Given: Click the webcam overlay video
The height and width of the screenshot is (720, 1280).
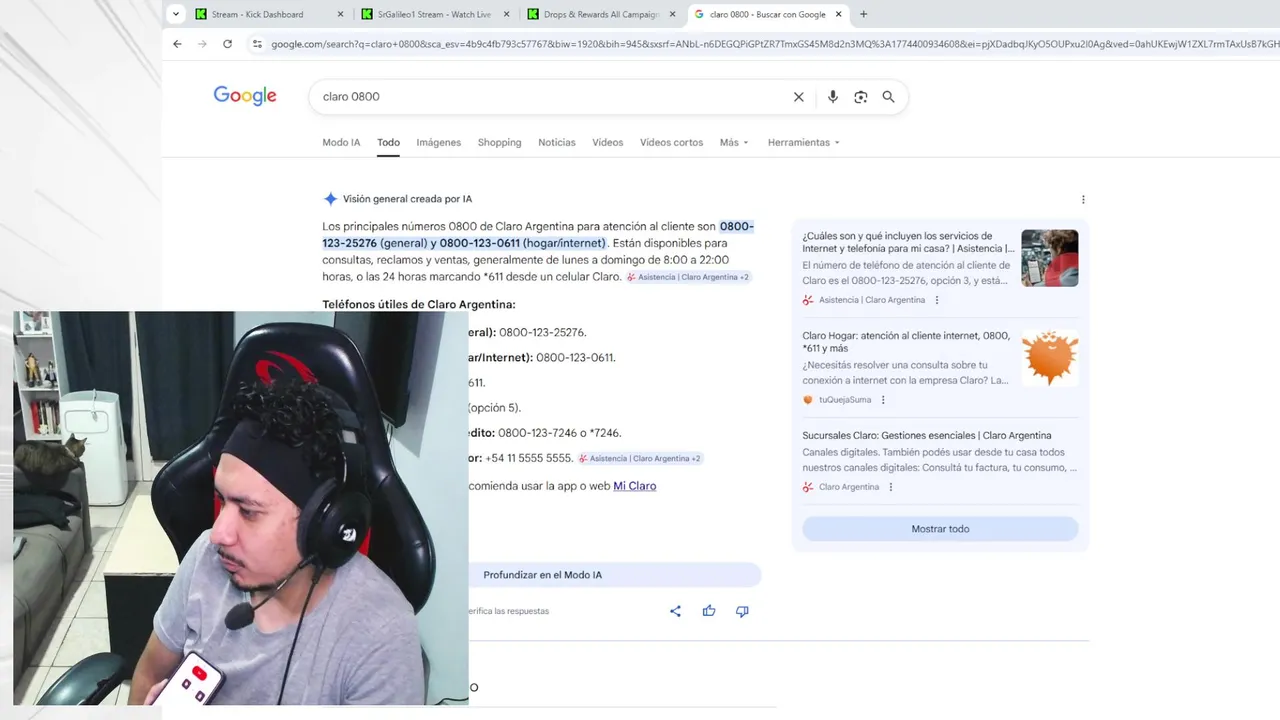Looking at the screenshot, I should pos(240,508).
